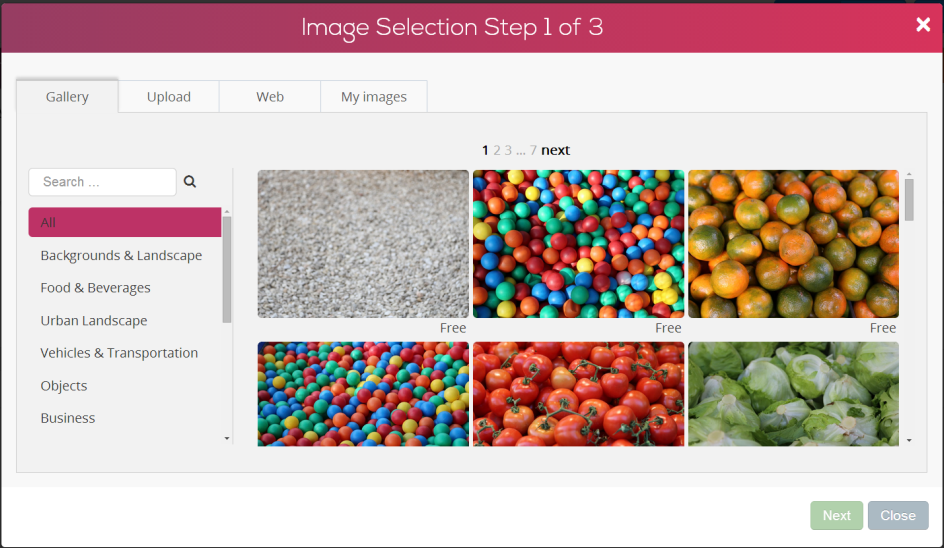Click the category list scroll down arrow
Image resolution: width=944 pixels, height=548 pixels.
(227, 438)
